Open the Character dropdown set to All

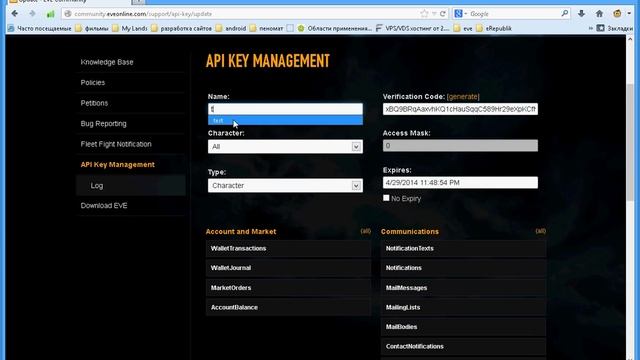(285, 147)
